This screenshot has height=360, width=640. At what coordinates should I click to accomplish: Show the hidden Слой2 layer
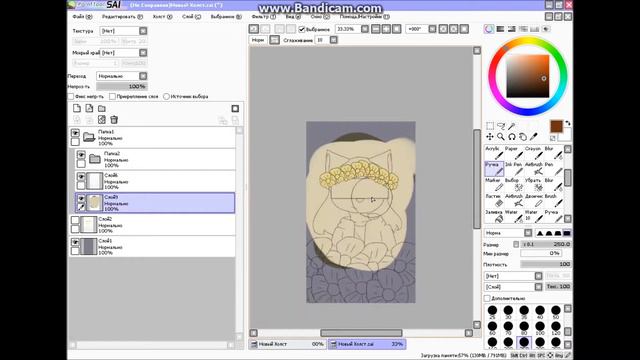(x=75, y=220)
